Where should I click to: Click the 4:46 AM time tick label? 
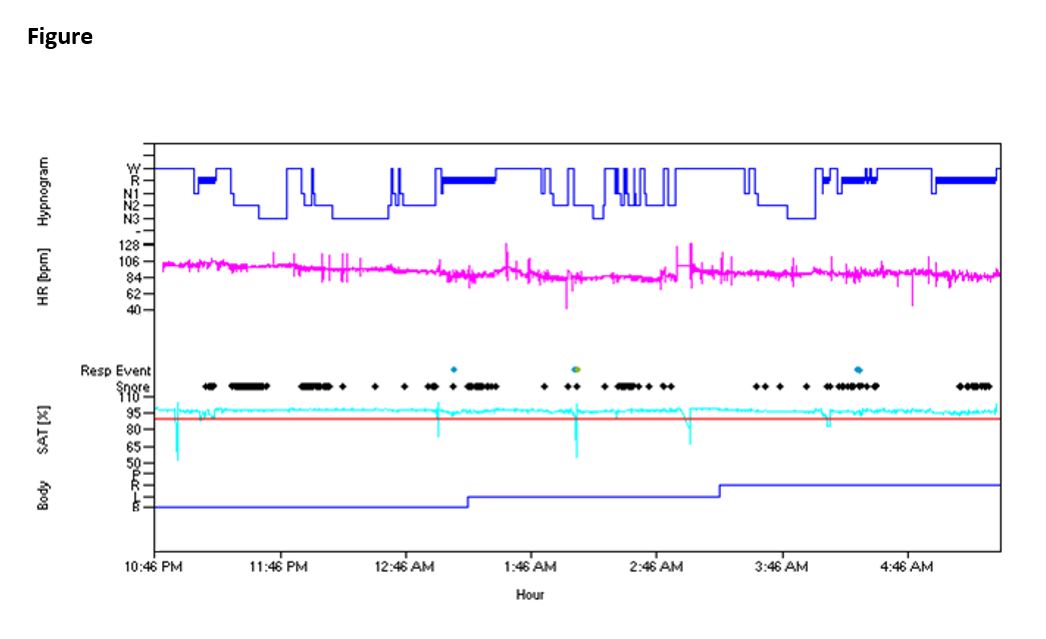coord(908,567)
